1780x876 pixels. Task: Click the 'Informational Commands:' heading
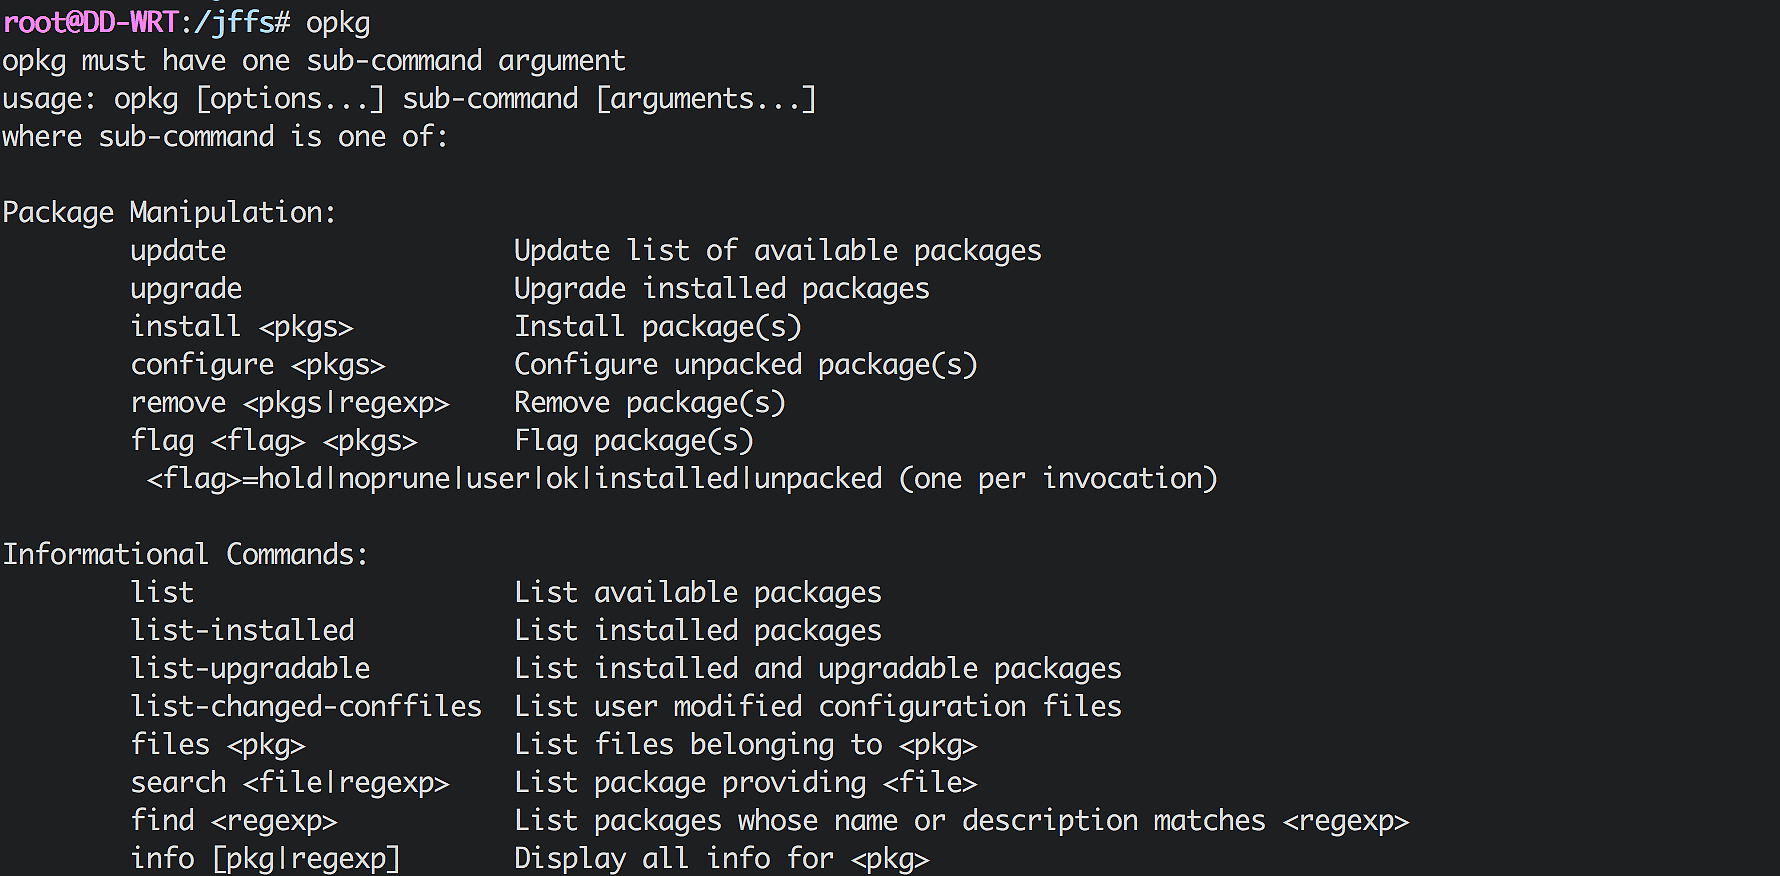(185, 555)
